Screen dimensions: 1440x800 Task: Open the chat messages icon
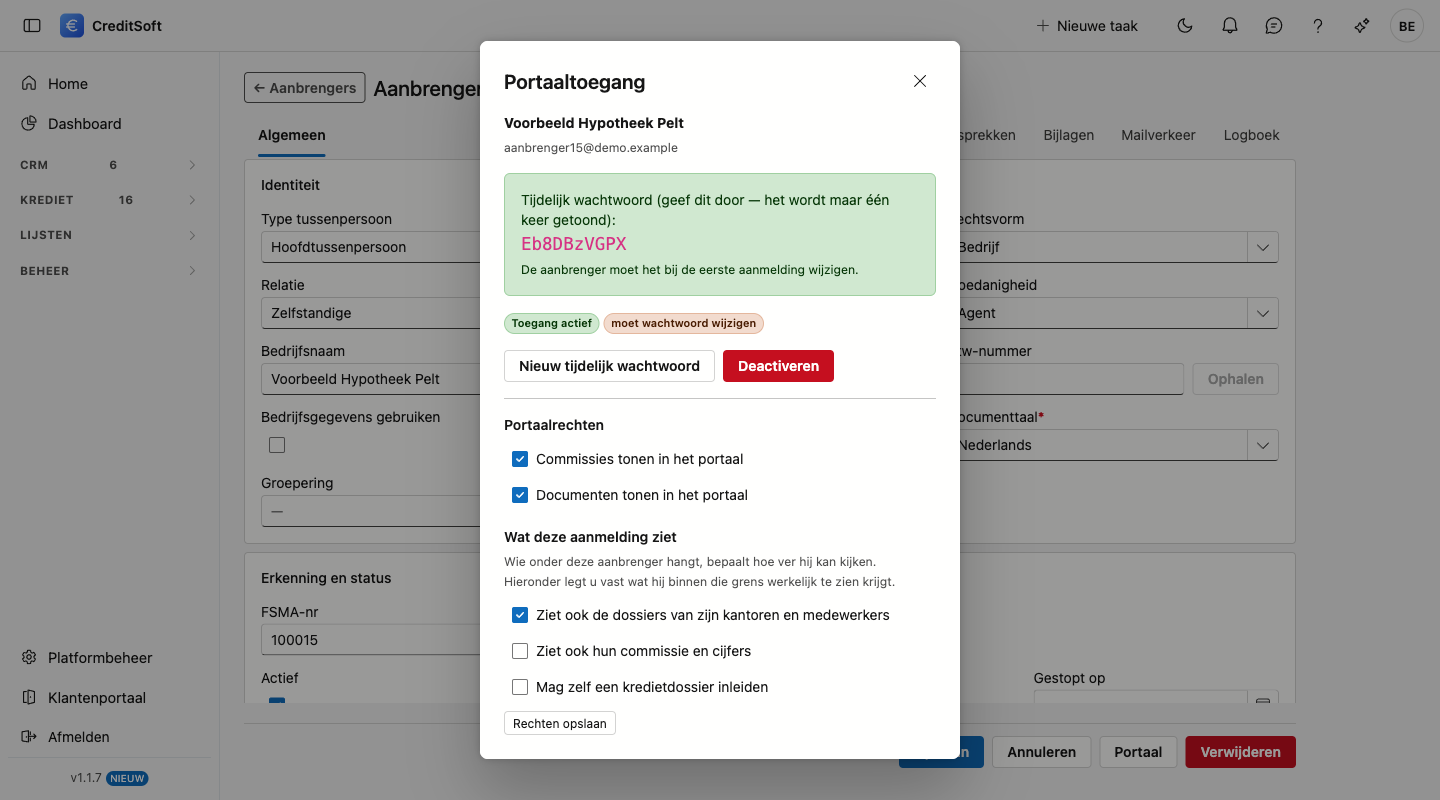click(1274, 26)
